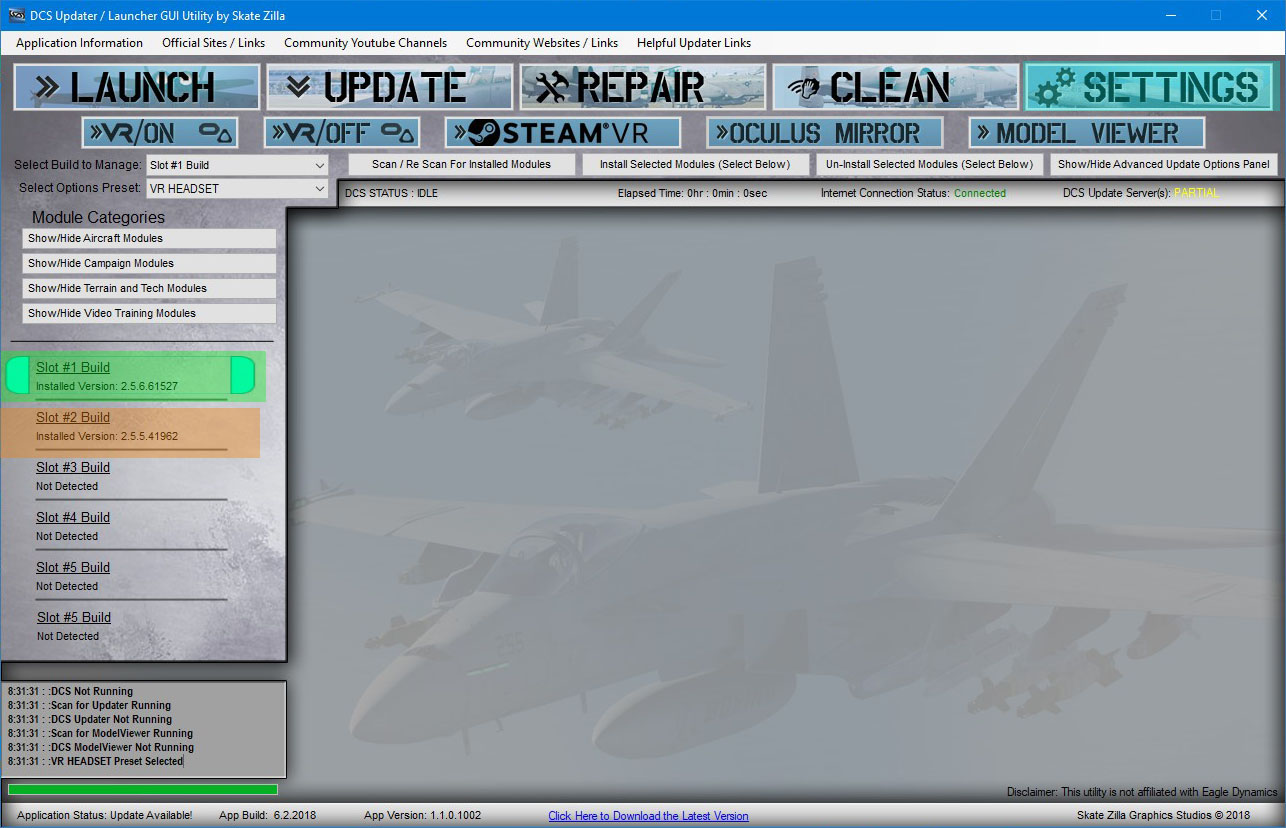Screen dimensions: 1286x828
Task: Open Select Build to Manage dropdown
Action: click(237, 165)
